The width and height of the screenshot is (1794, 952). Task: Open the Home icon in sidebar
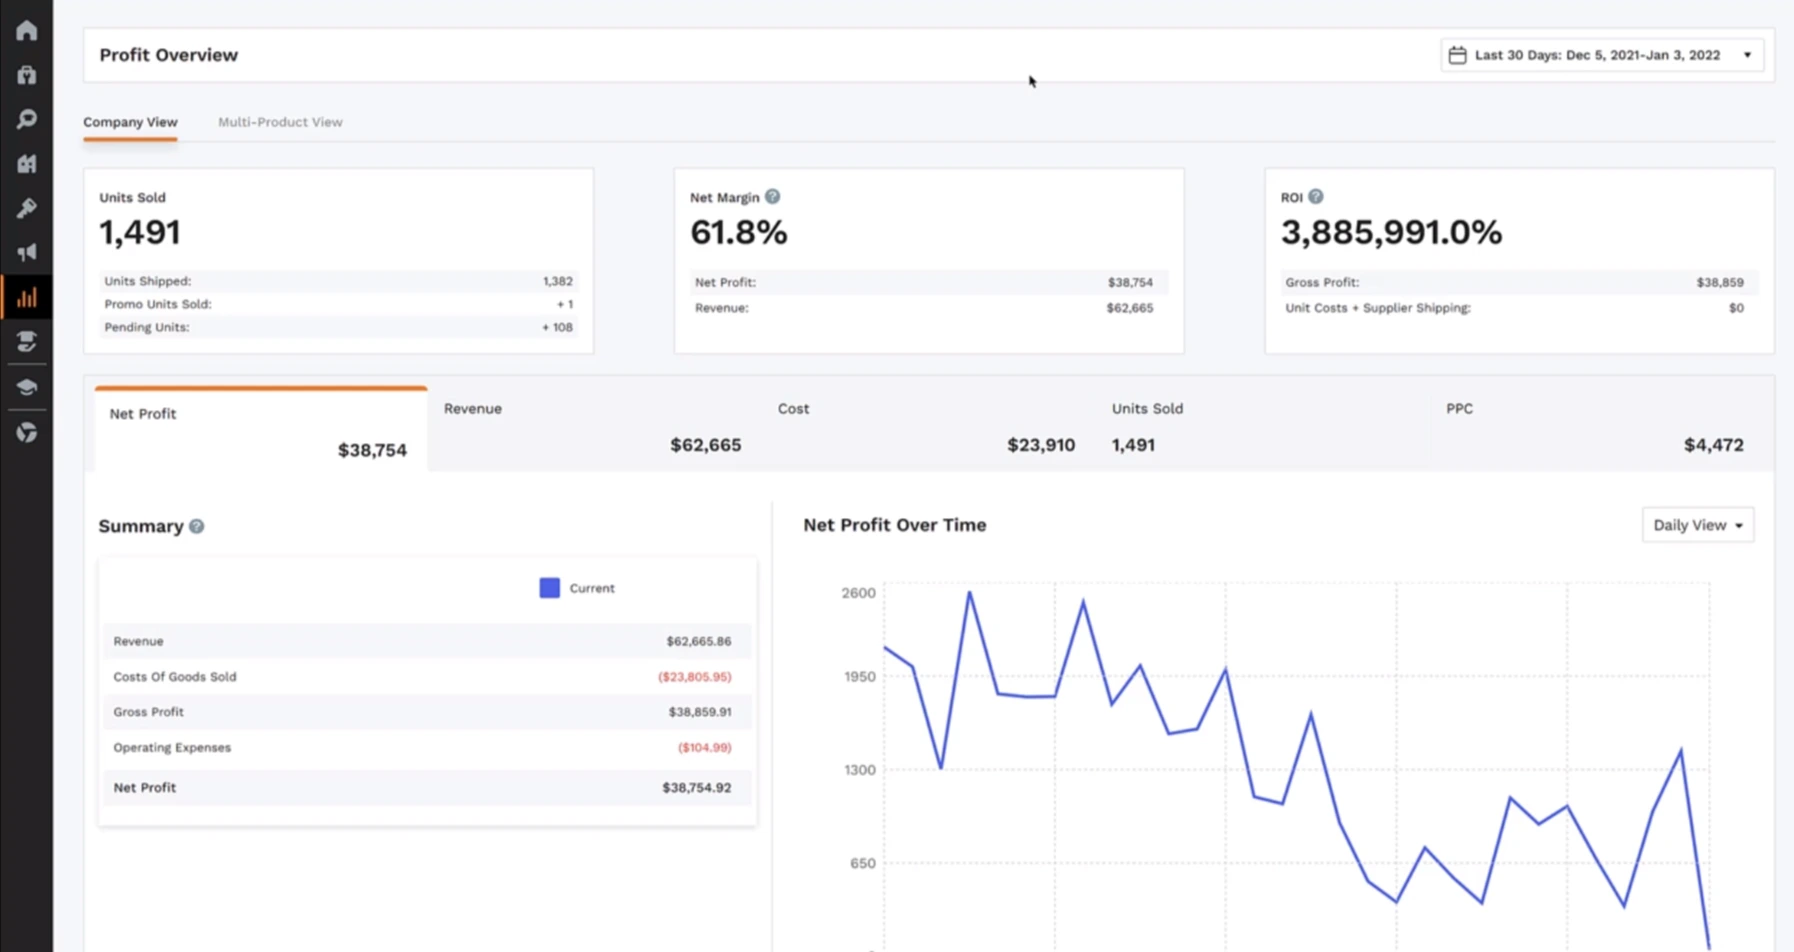(x=27, y=31)
